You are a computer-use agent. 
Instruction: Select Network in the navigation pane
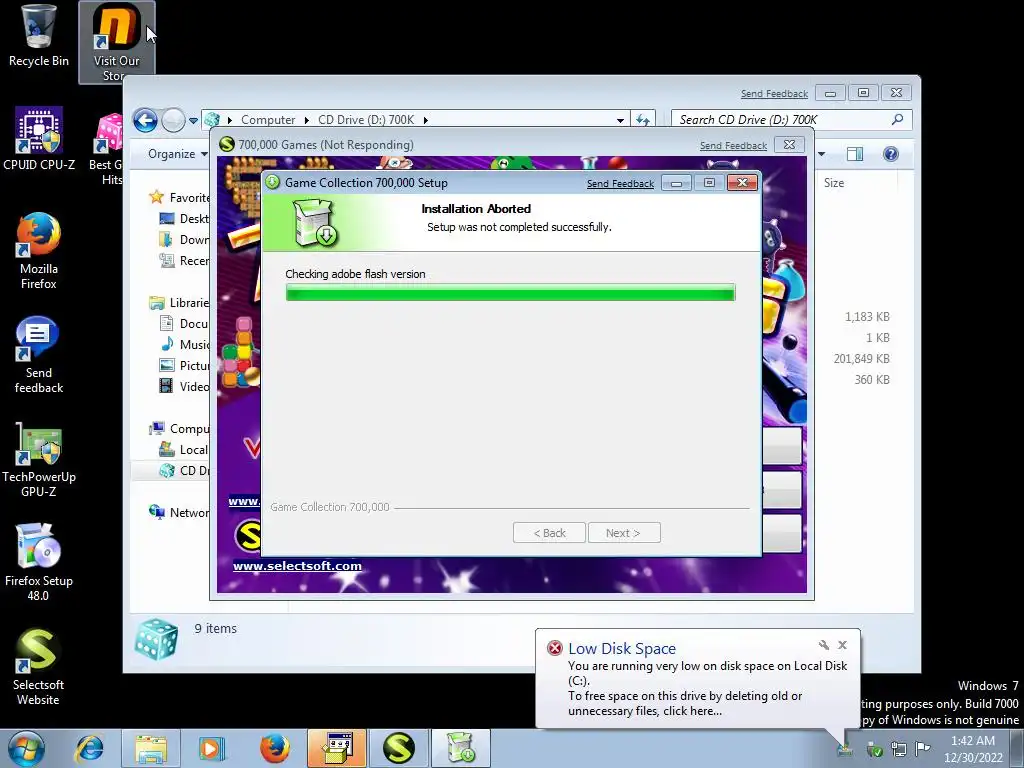tap(180, 513)
